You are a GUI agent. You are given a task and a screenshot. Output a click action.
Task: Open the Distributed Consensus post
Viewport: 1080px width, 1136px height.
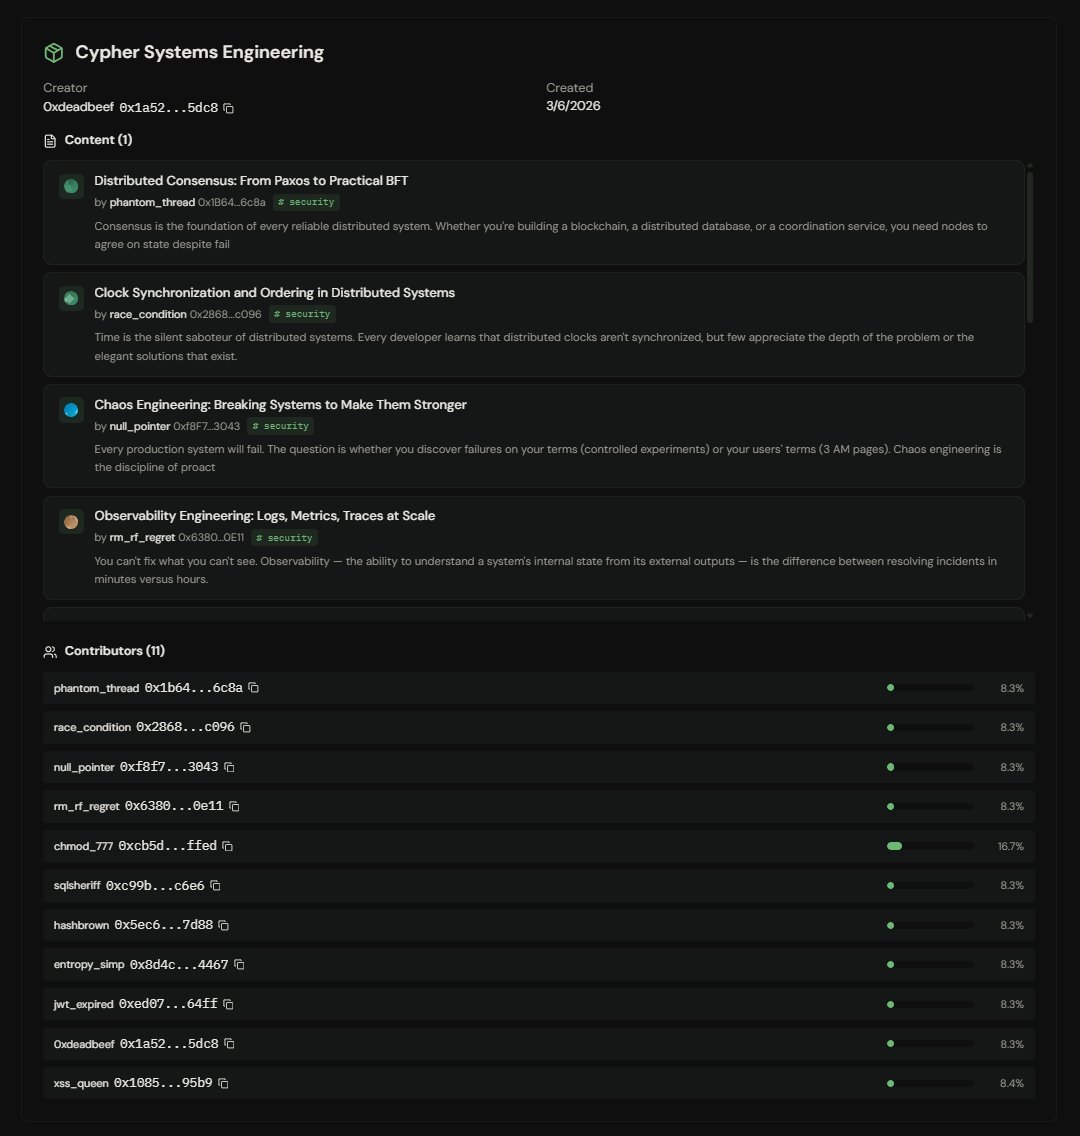point(250,181)
